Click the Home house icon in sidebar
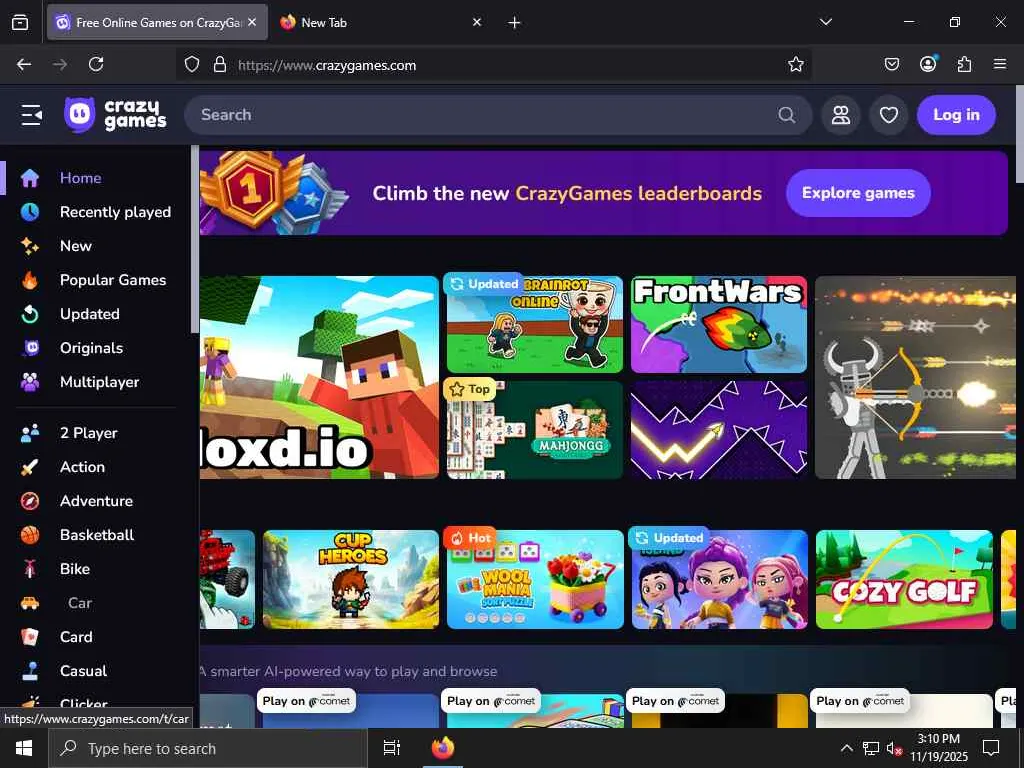Image resolution: width=1024 pixels, height=768 pixels. point(29,178)
